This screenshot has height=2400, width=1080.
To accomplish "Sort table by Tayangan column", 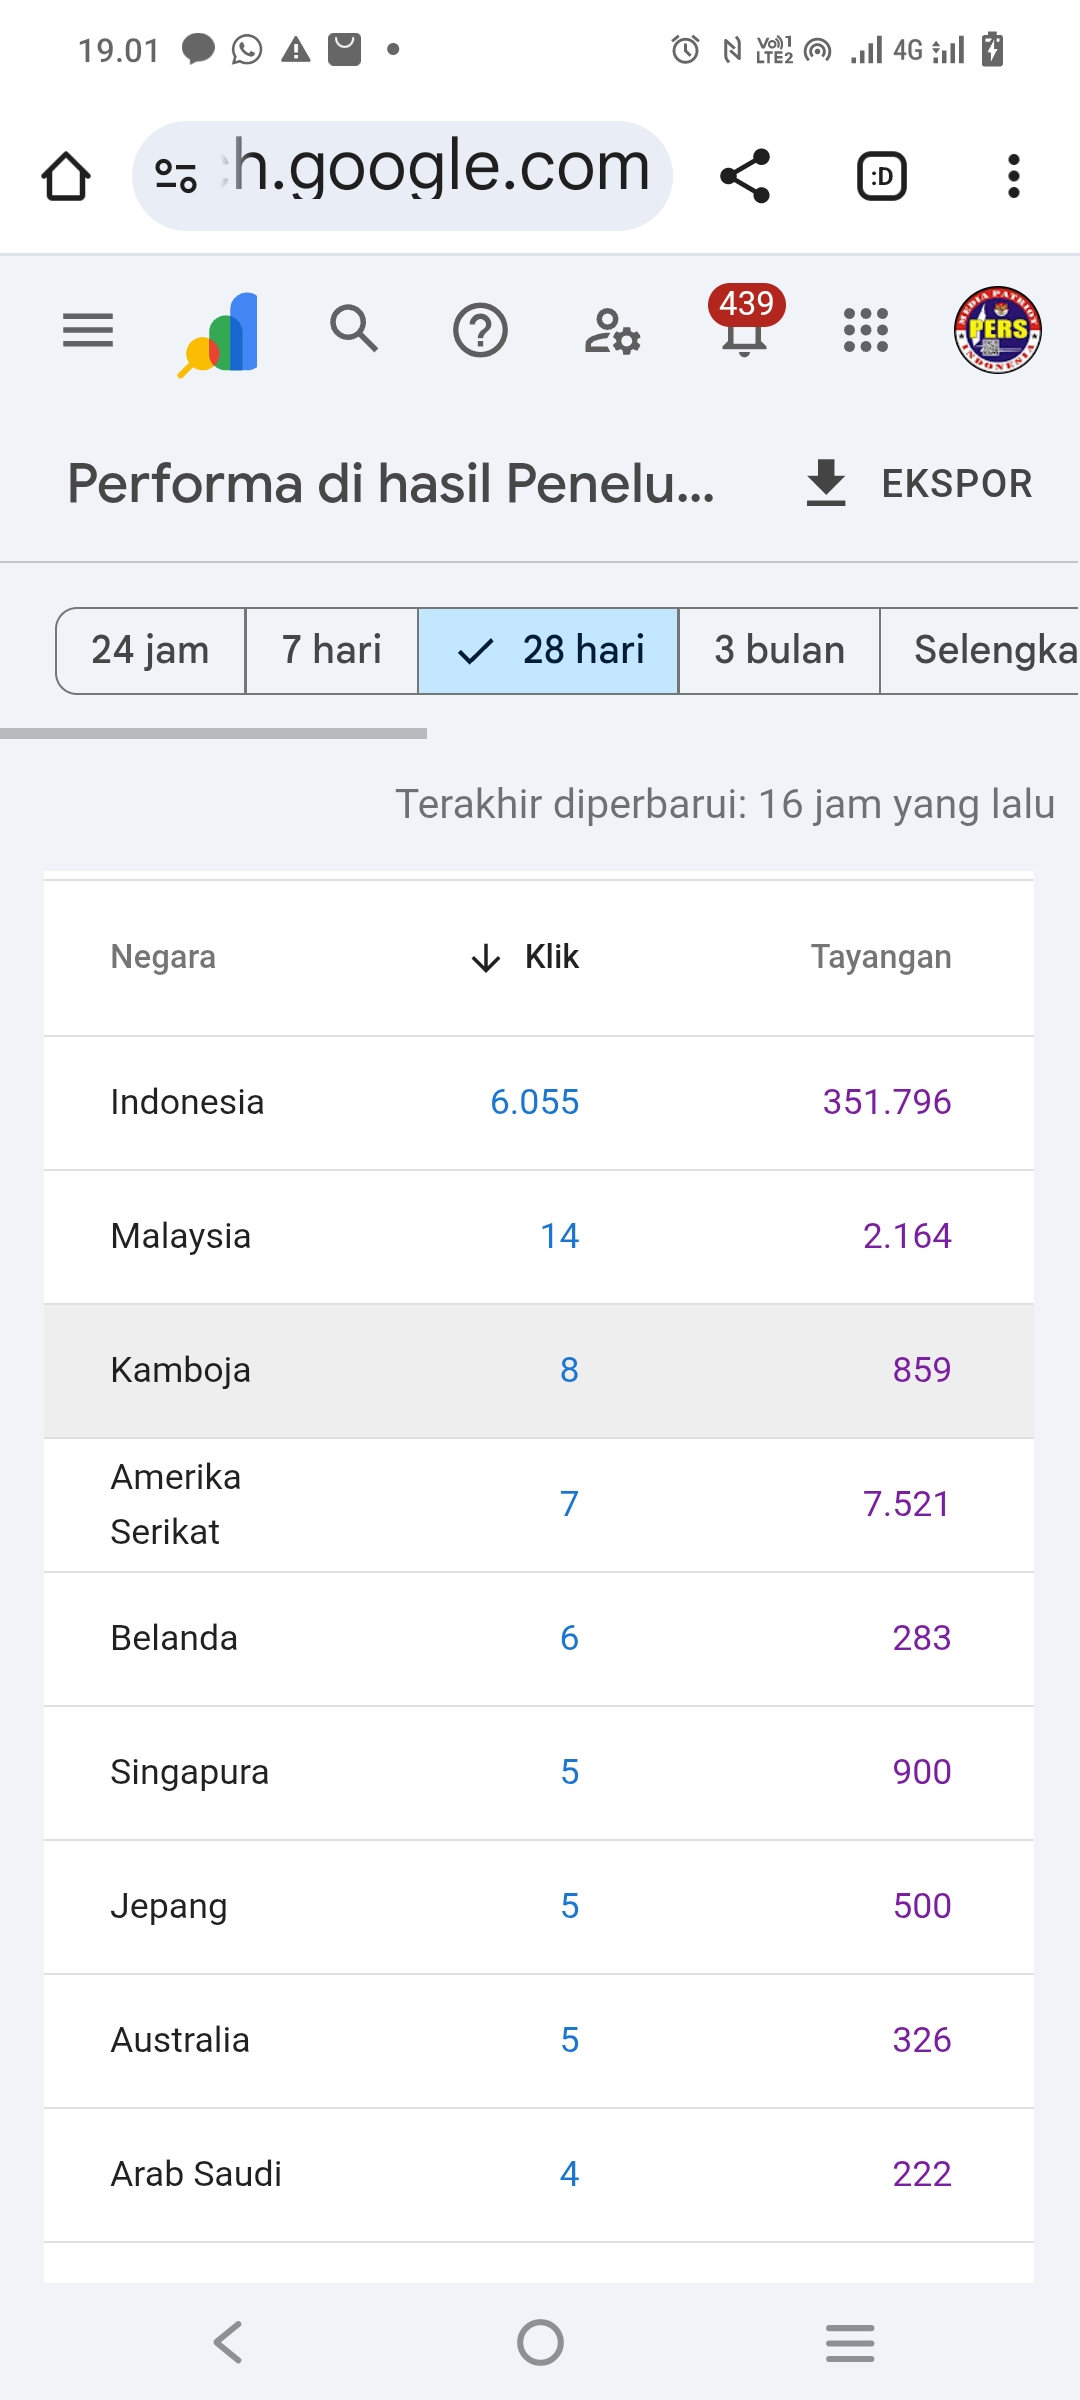I will click(x=880, y=957).
